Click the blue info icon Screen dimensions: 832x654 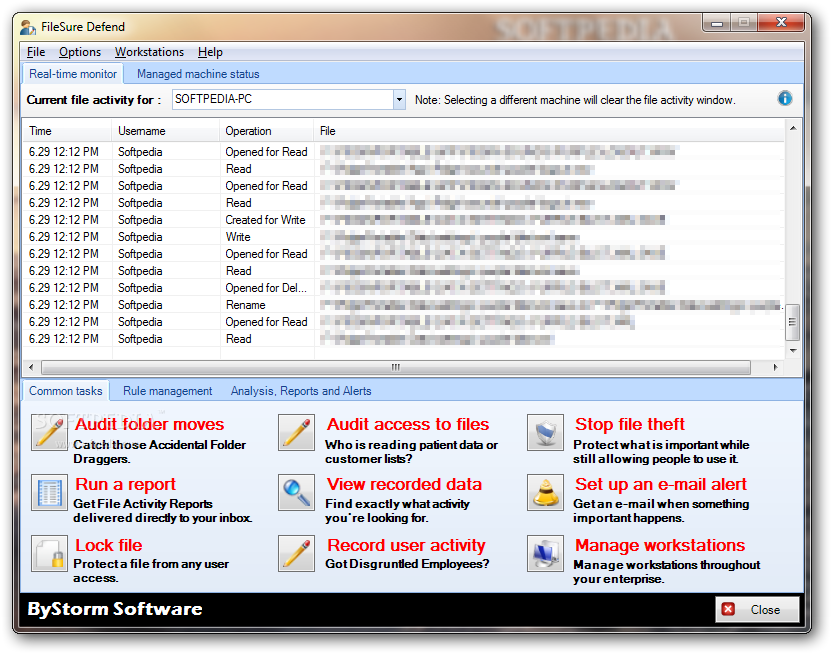coord(785,98)
